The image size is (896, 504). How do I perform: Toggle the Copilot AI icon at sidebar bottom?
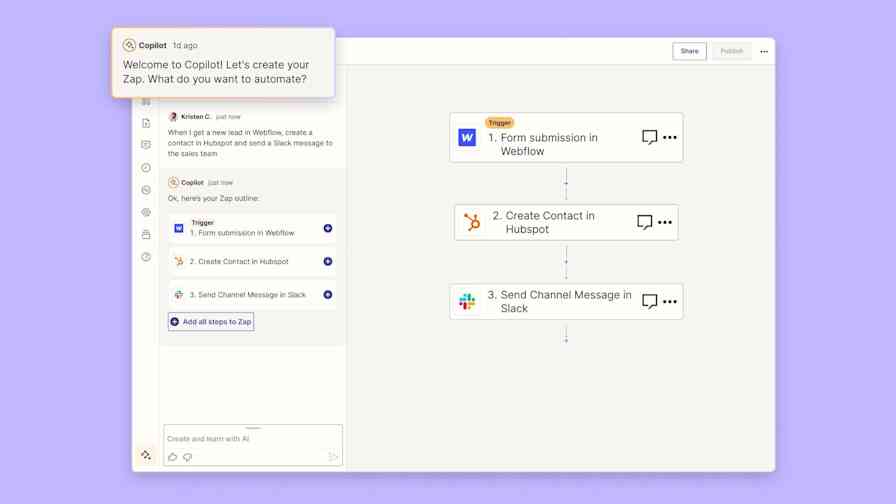tap(146, 455)
